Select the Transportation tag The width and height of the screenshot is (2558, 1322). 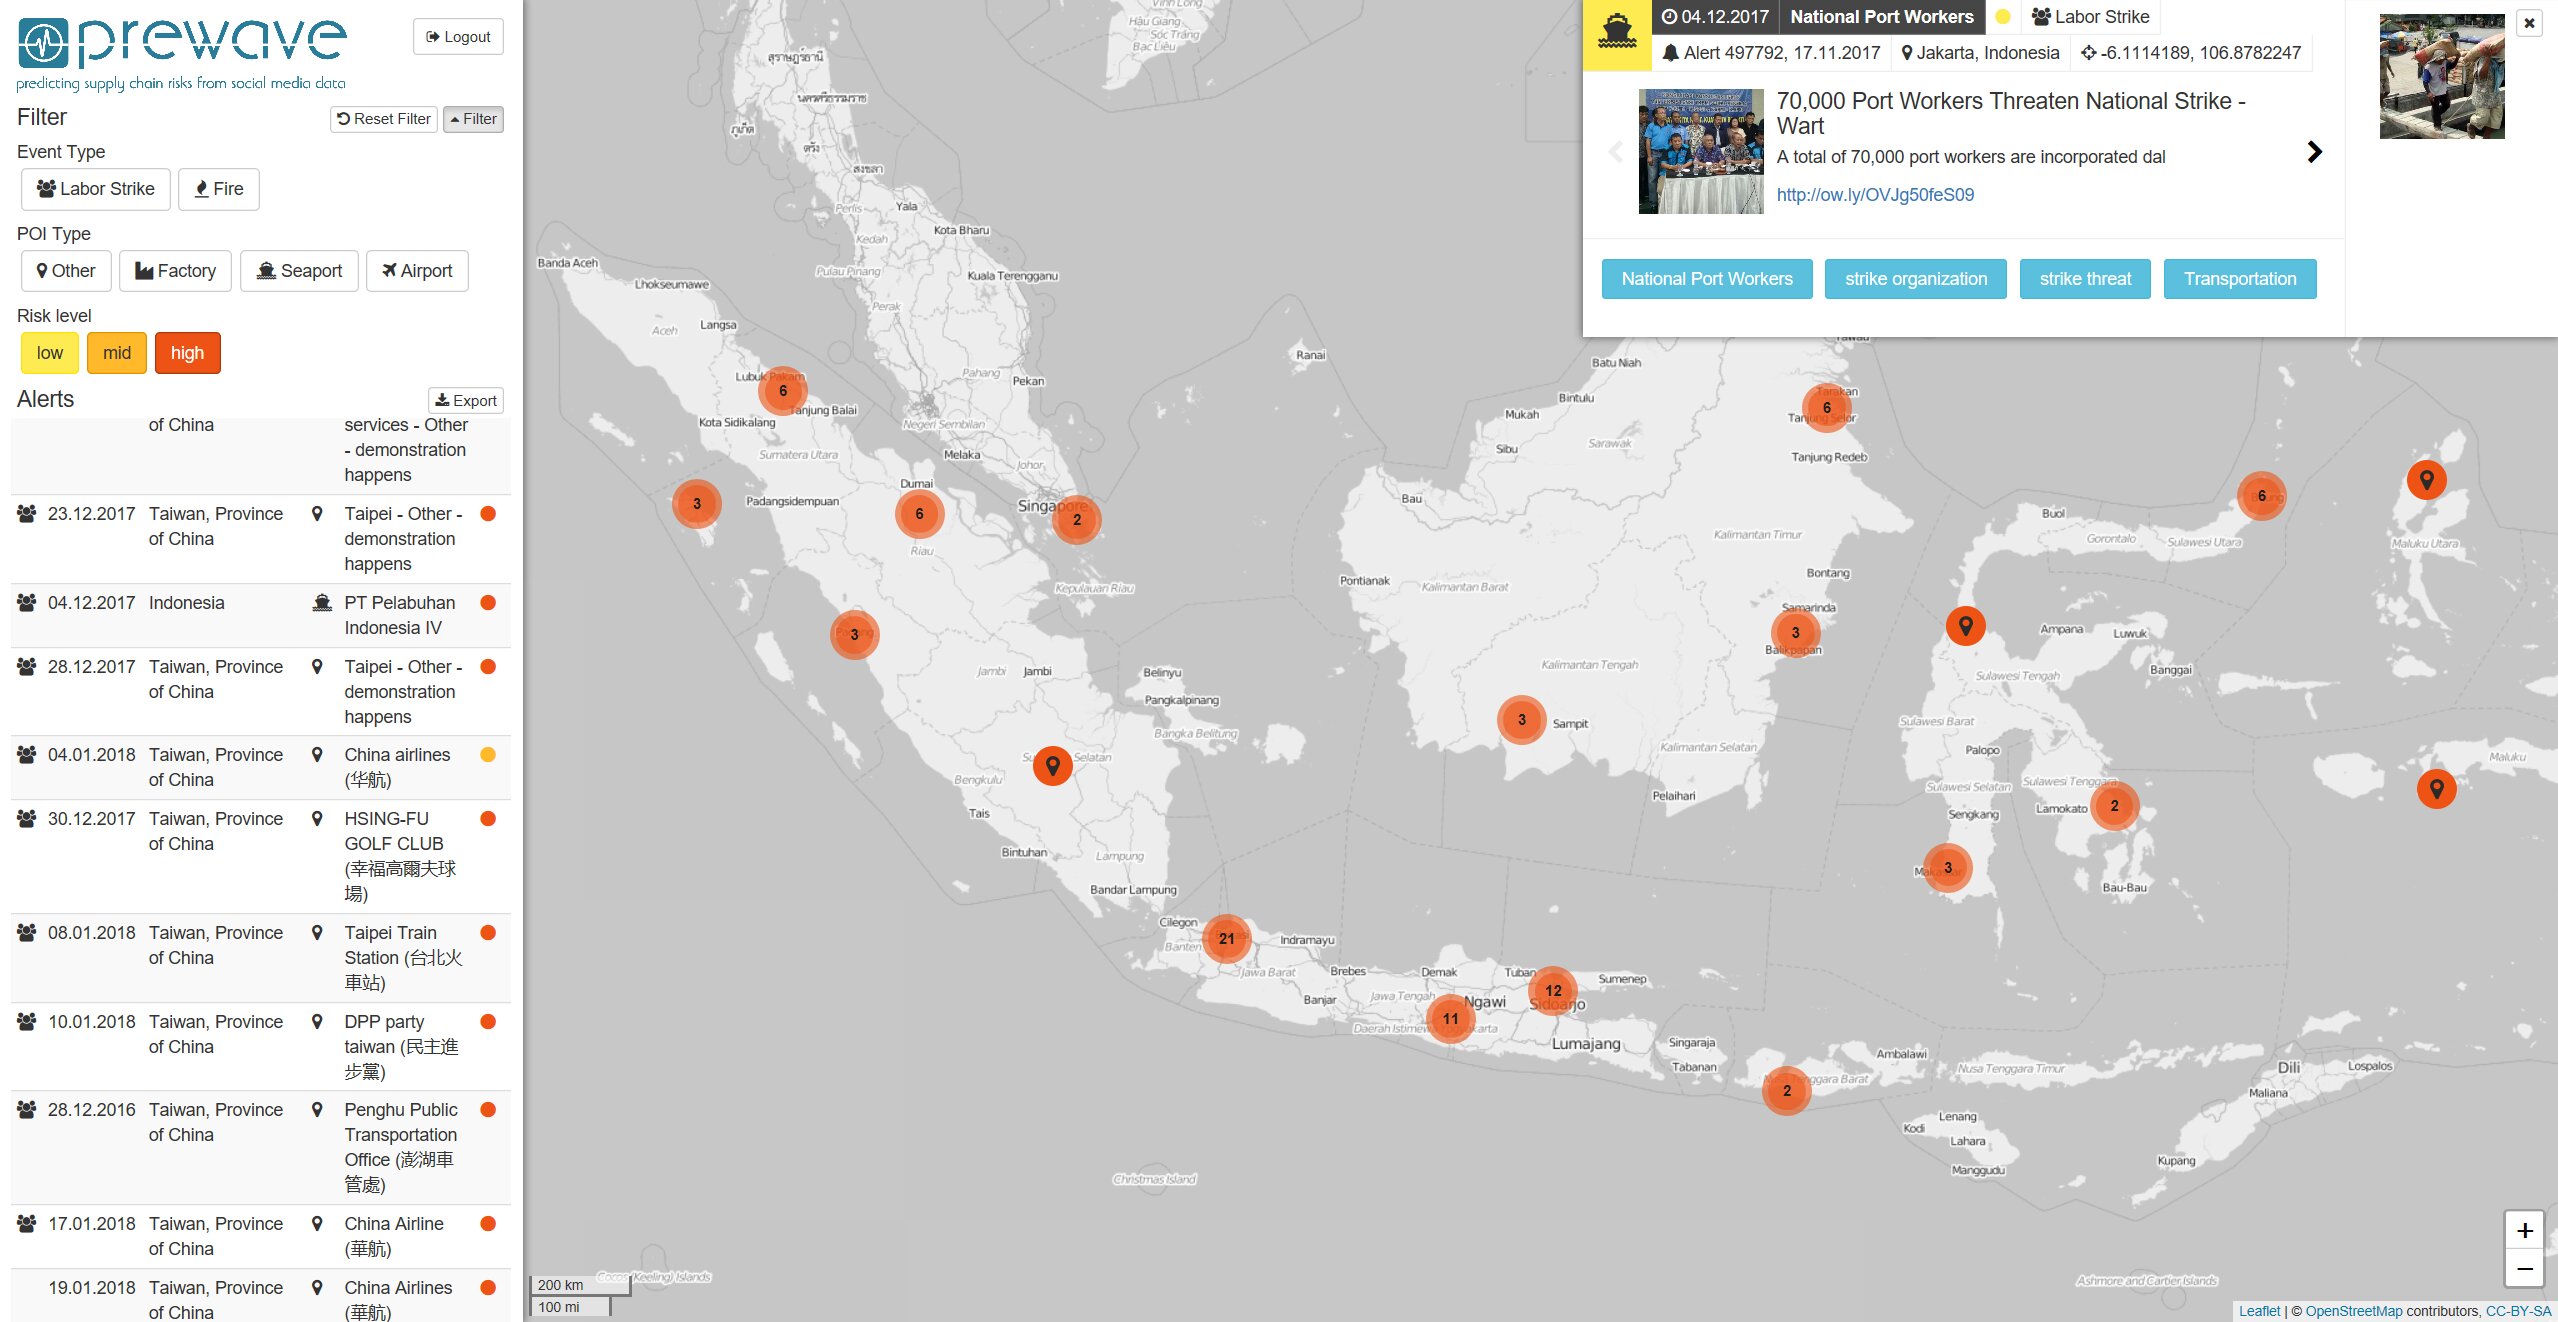click(2239, 279)
